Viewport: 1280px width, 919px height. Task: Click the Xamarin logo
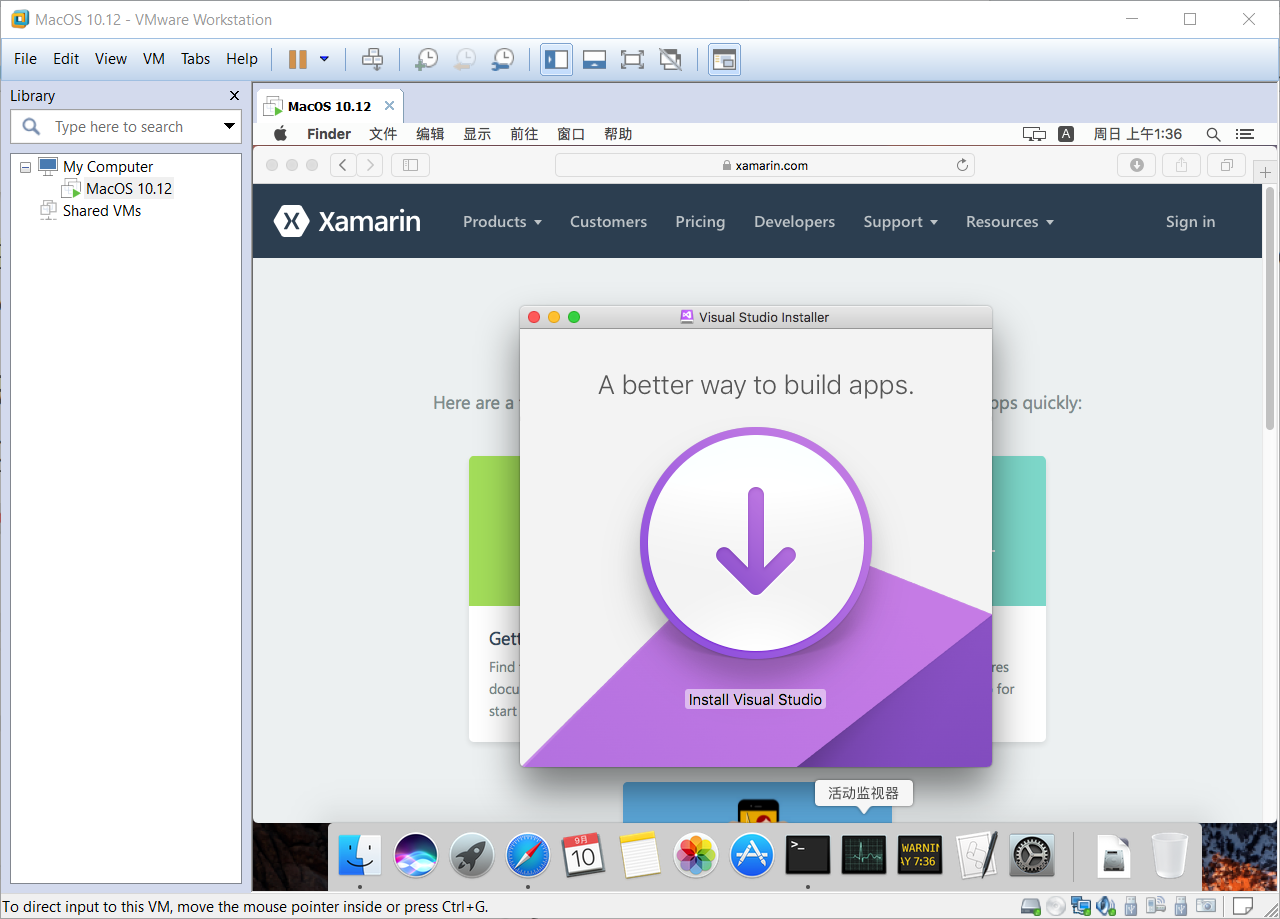(x=347, y=221)
